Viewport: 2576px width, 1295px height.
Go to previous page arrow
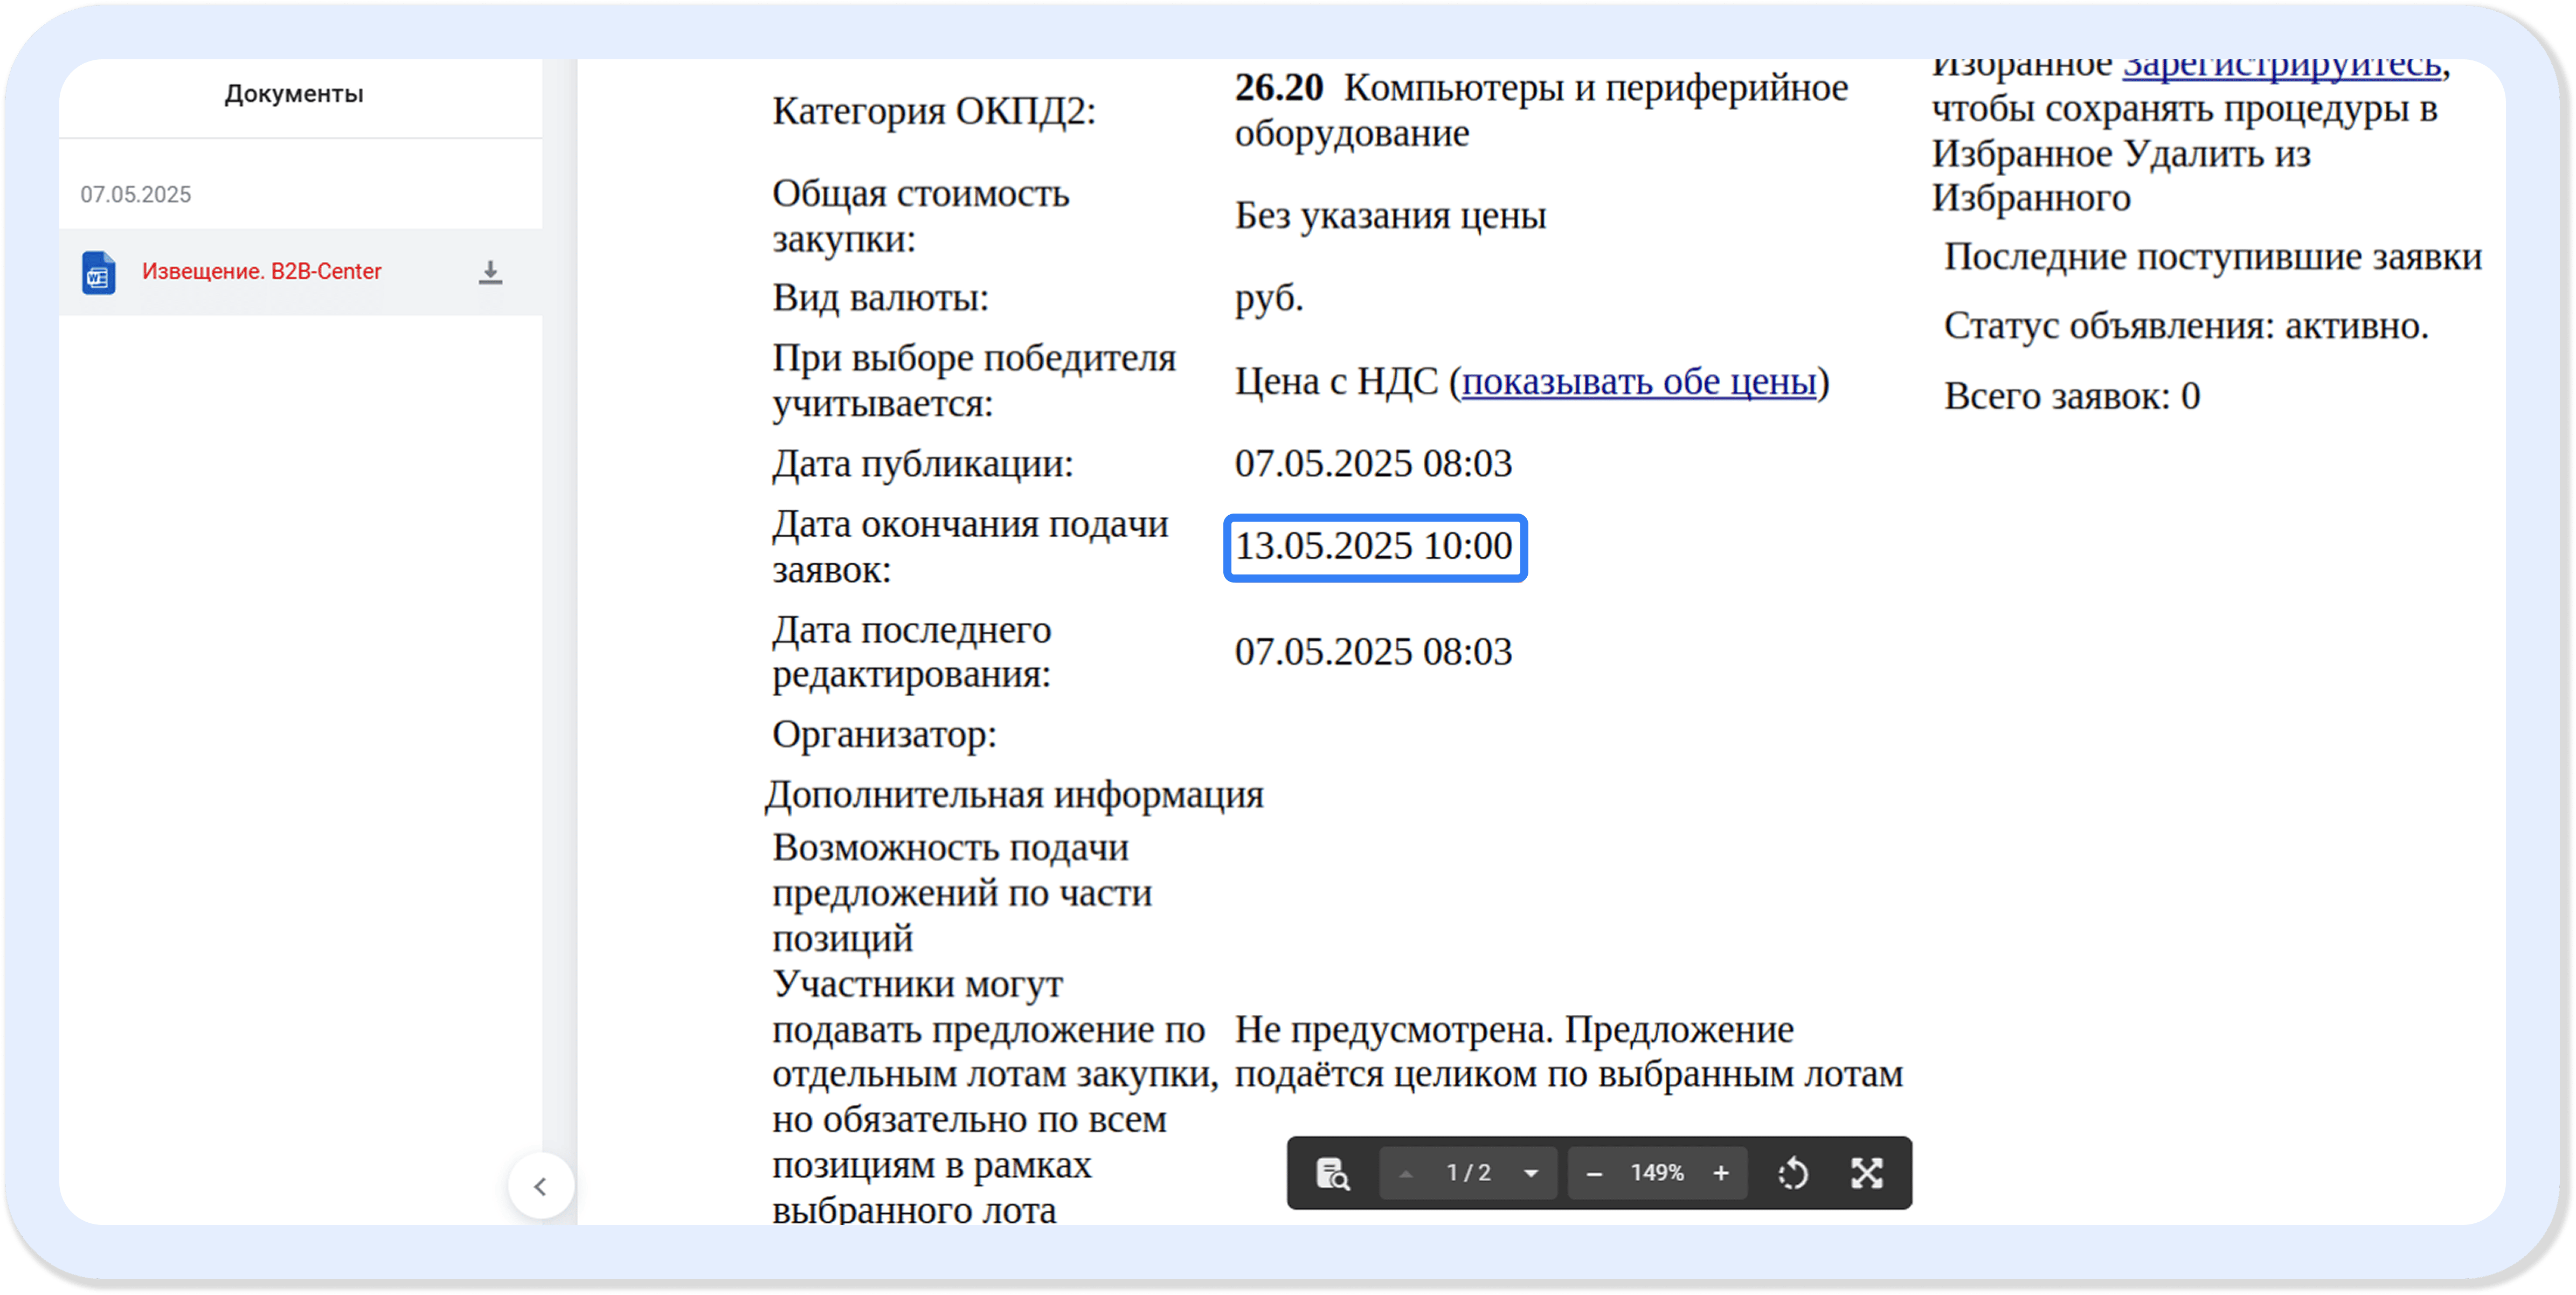(1406, 1173)
